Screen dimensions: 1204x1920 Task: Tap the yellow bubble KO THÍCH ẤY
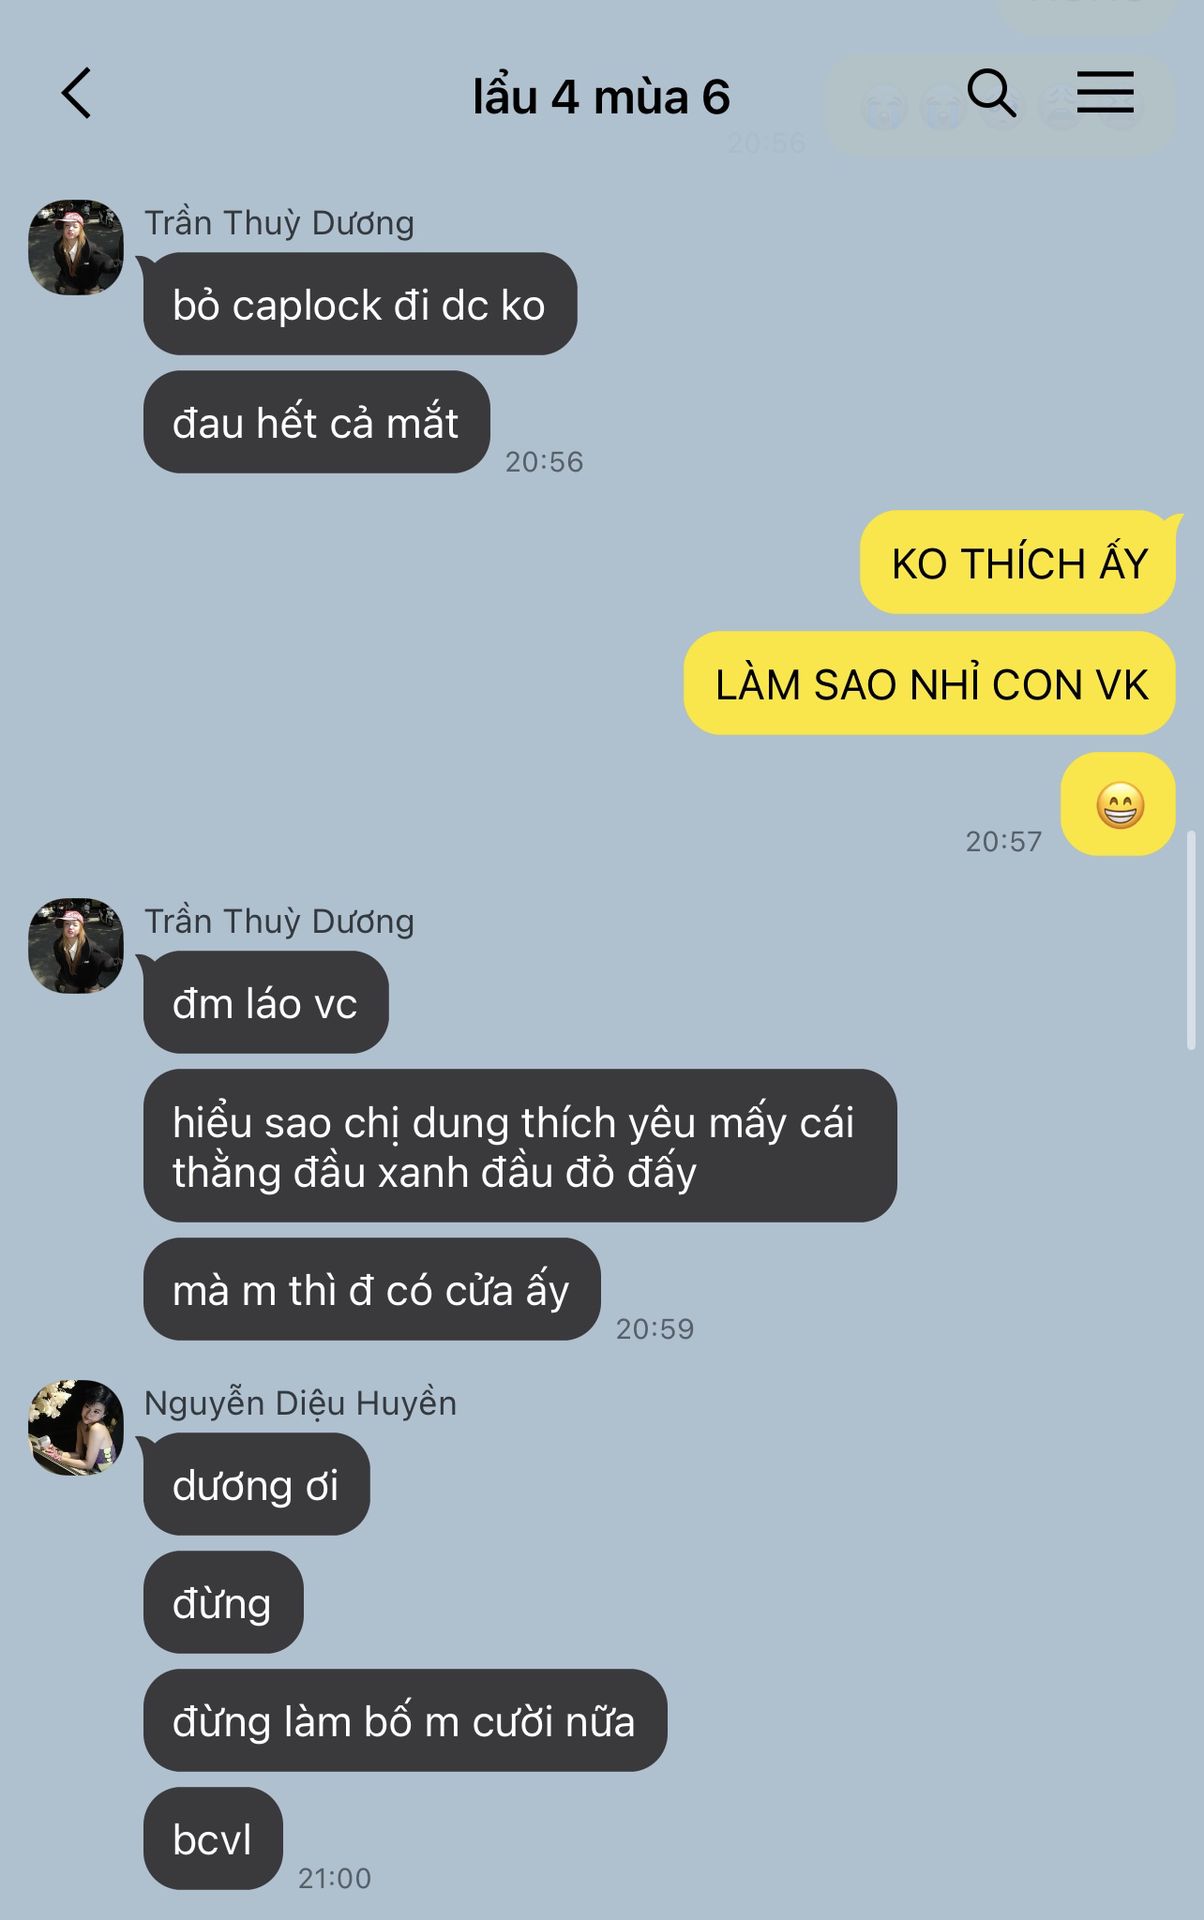point(1018,563)
